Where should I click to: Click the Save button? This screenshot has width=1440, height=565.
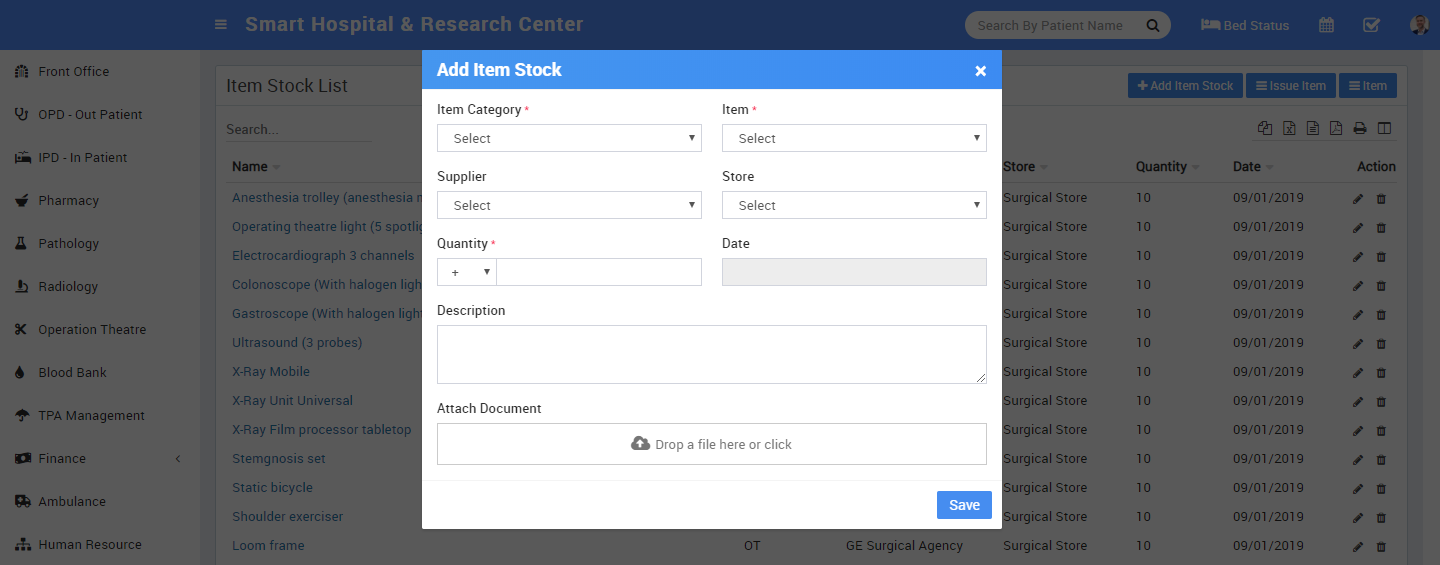[964, 505]
